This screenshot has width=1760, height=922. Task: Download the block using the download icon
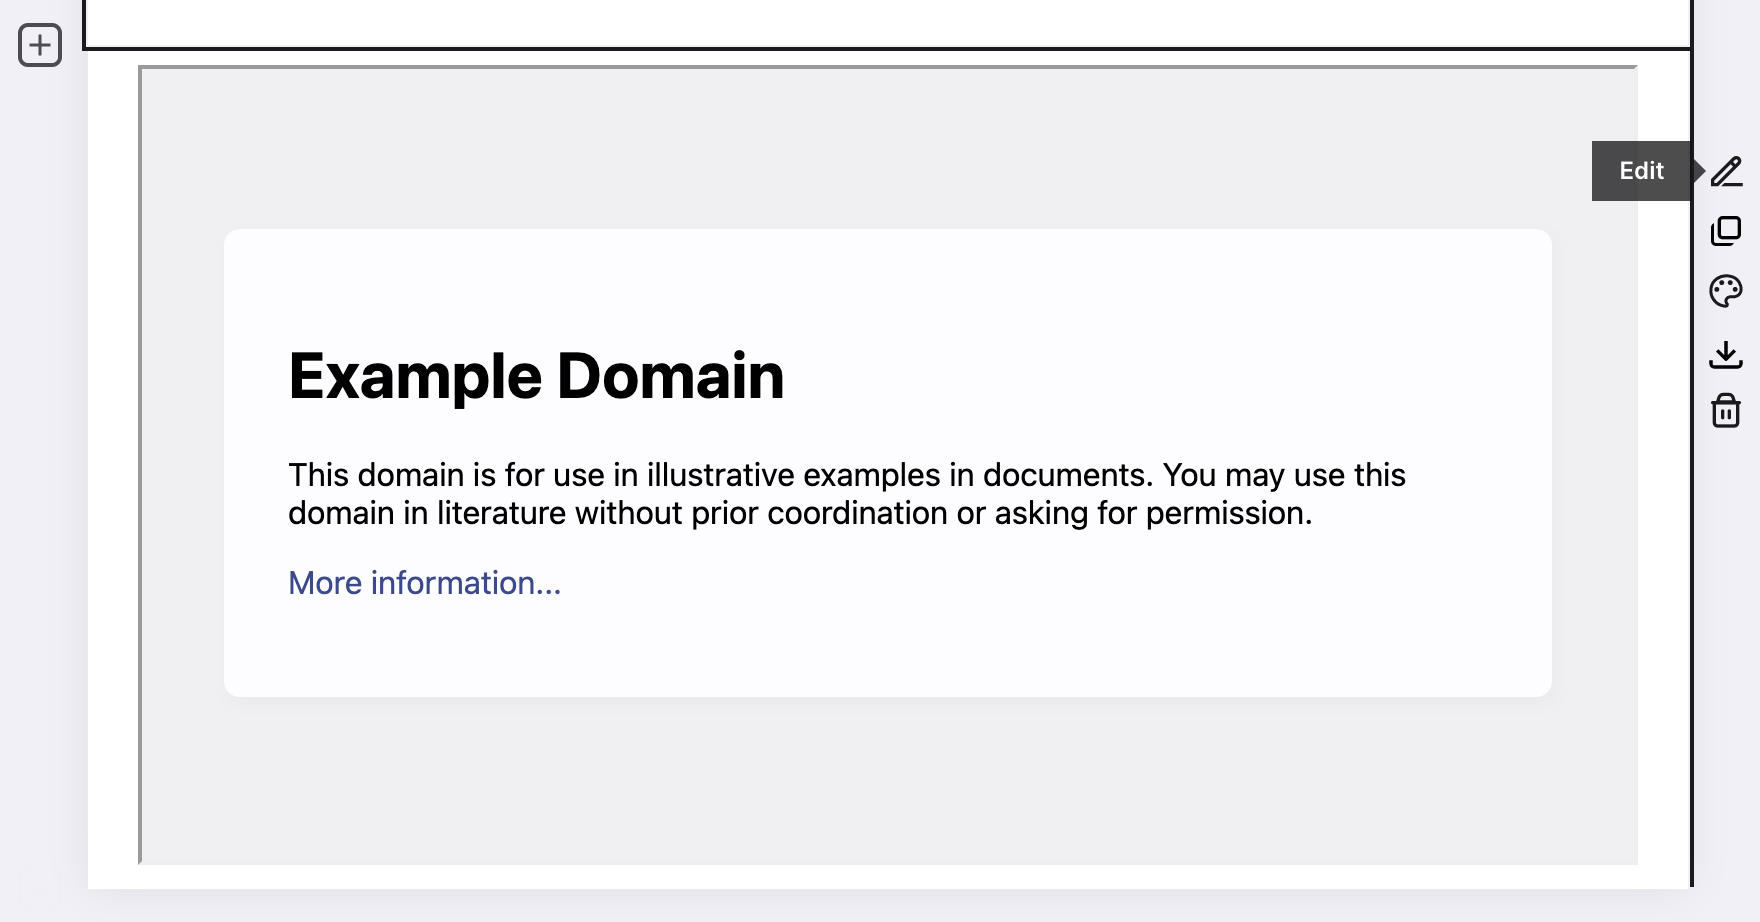tap(1726, 354)
